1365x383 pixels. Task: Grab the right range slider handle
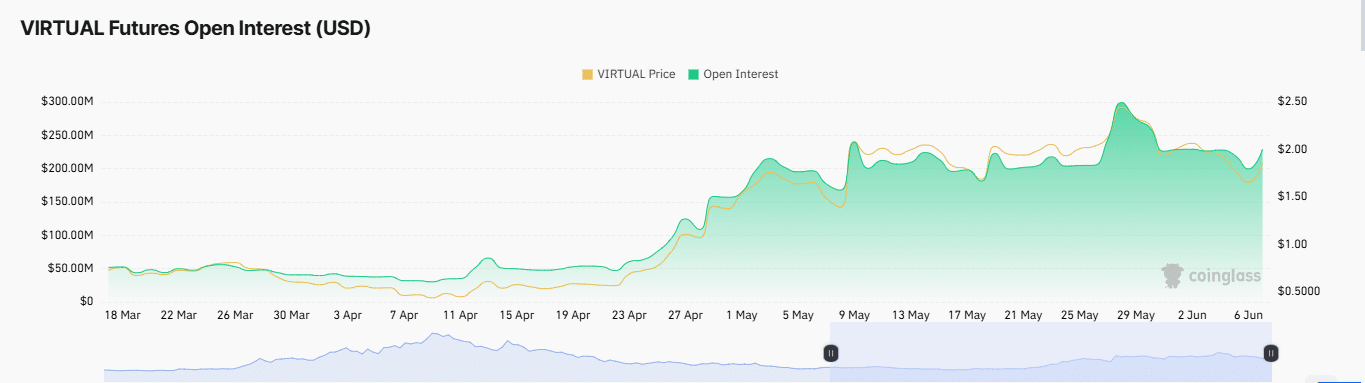(1270, 353)
